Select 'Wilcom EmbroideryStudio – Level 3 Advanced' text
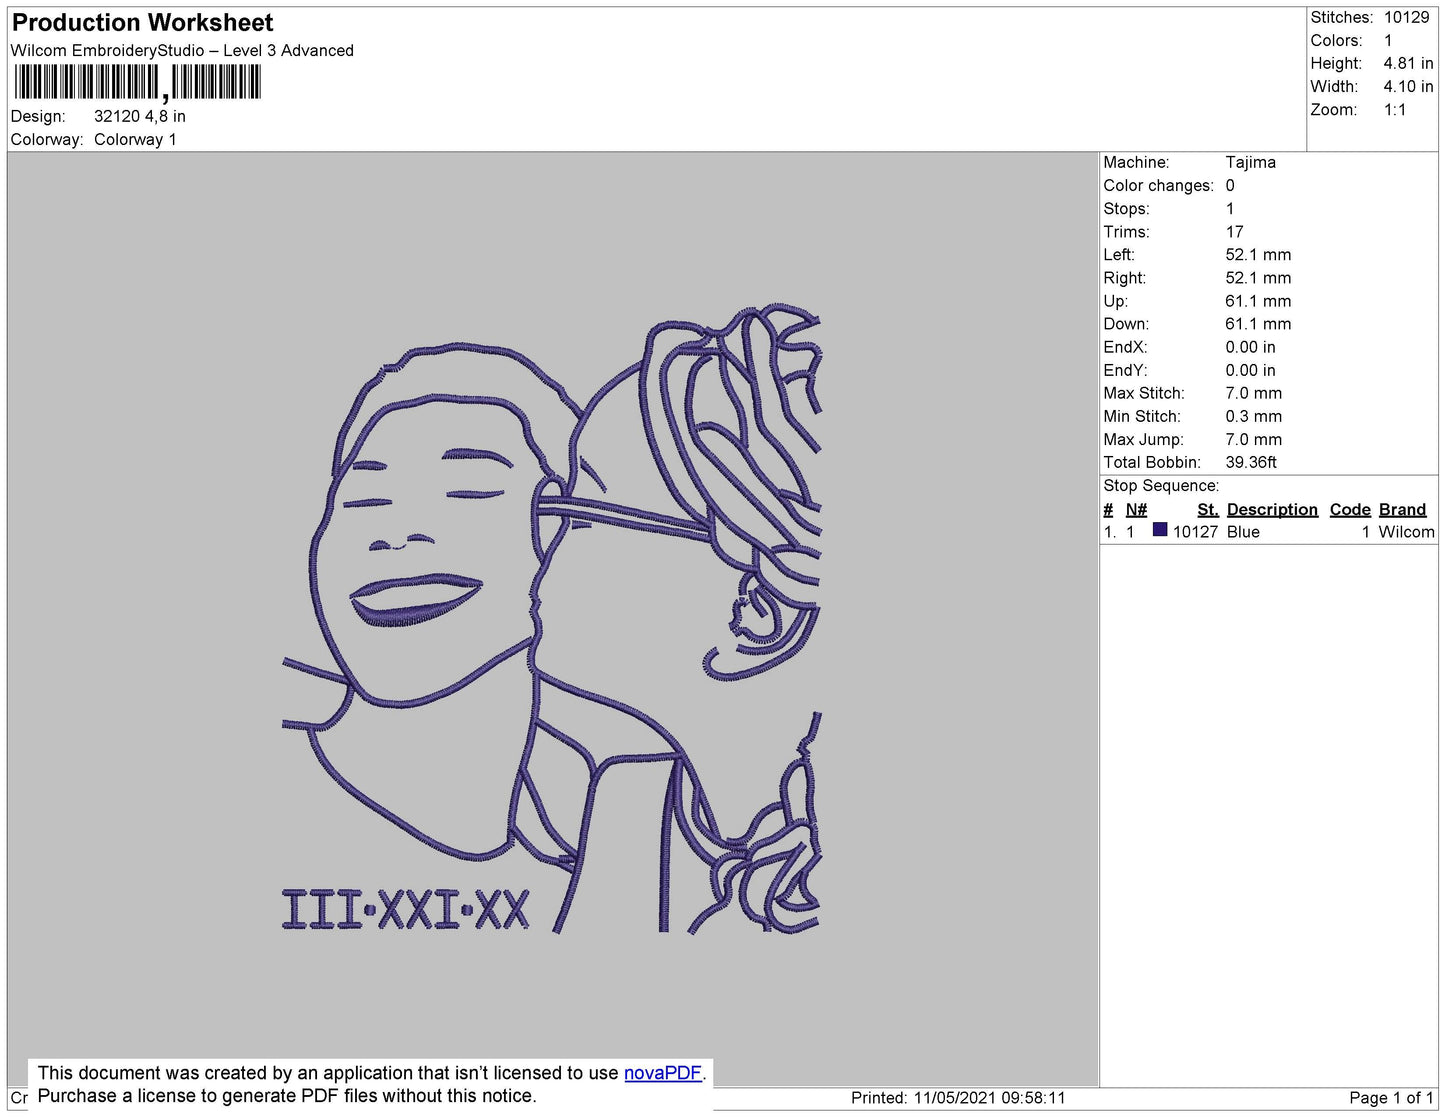The image size is (1445, 1117). [x=182, y=50]
